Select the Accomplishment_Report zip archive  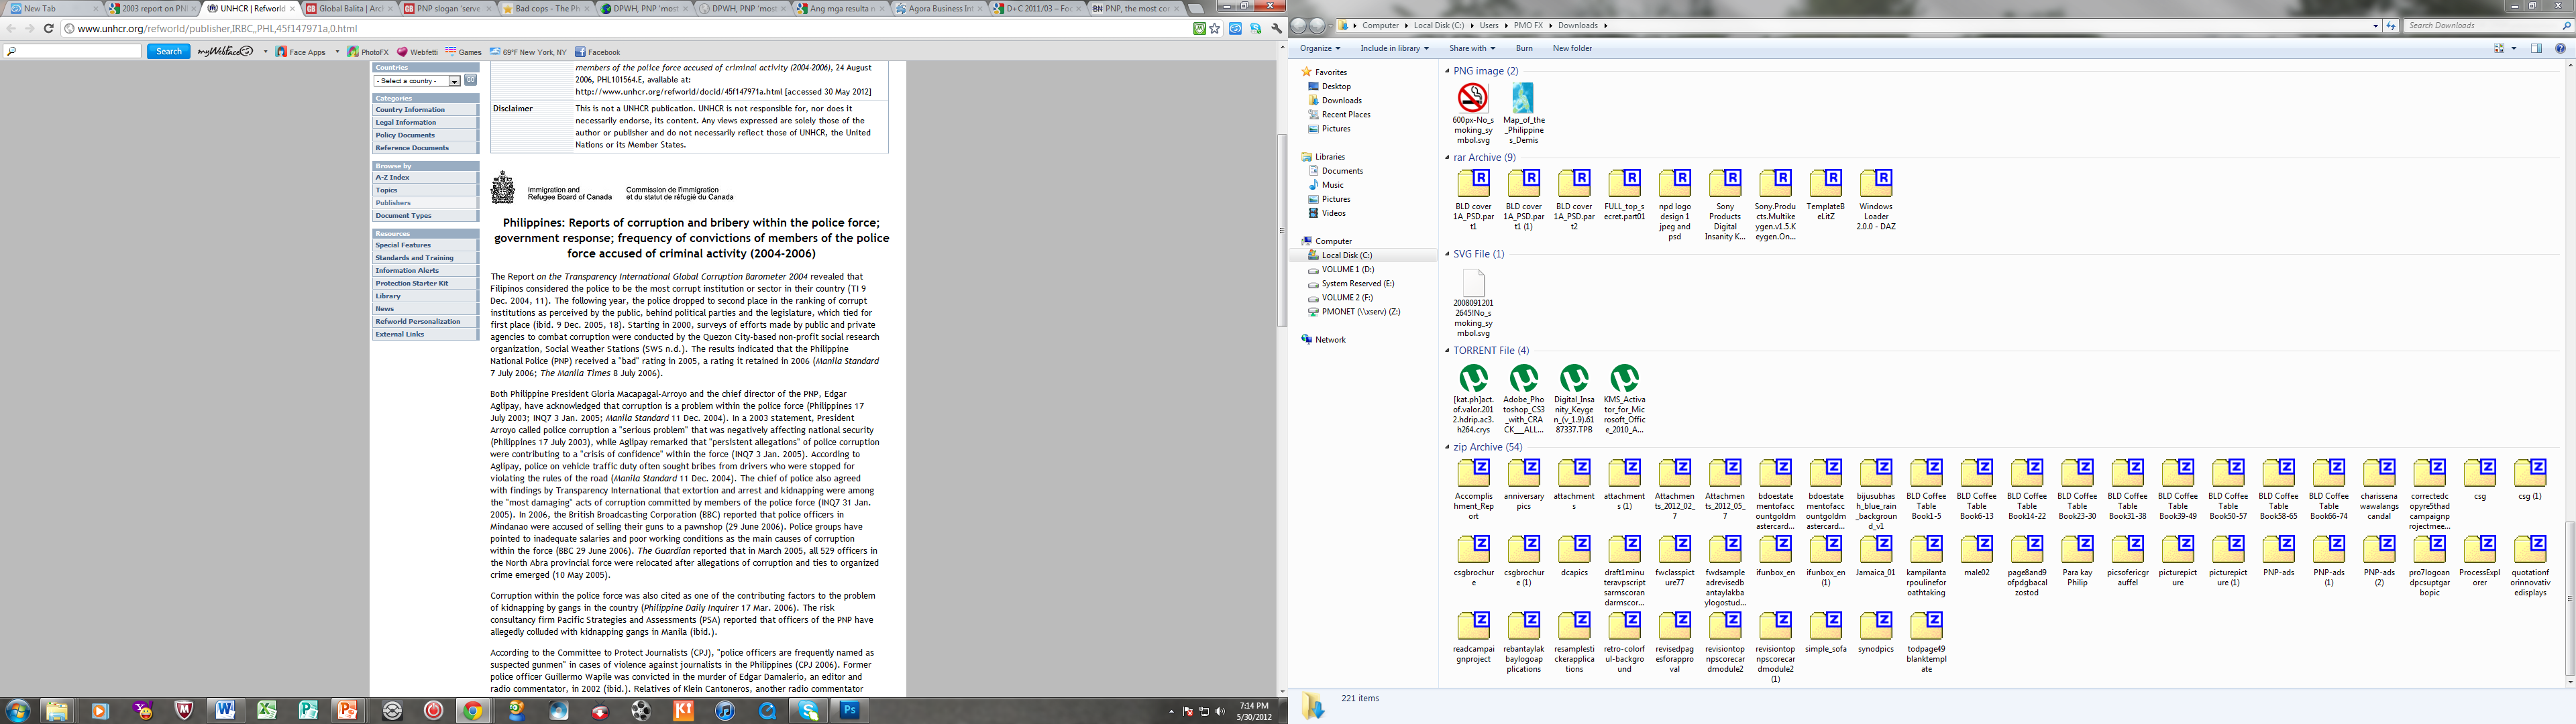coord(1474,490)
